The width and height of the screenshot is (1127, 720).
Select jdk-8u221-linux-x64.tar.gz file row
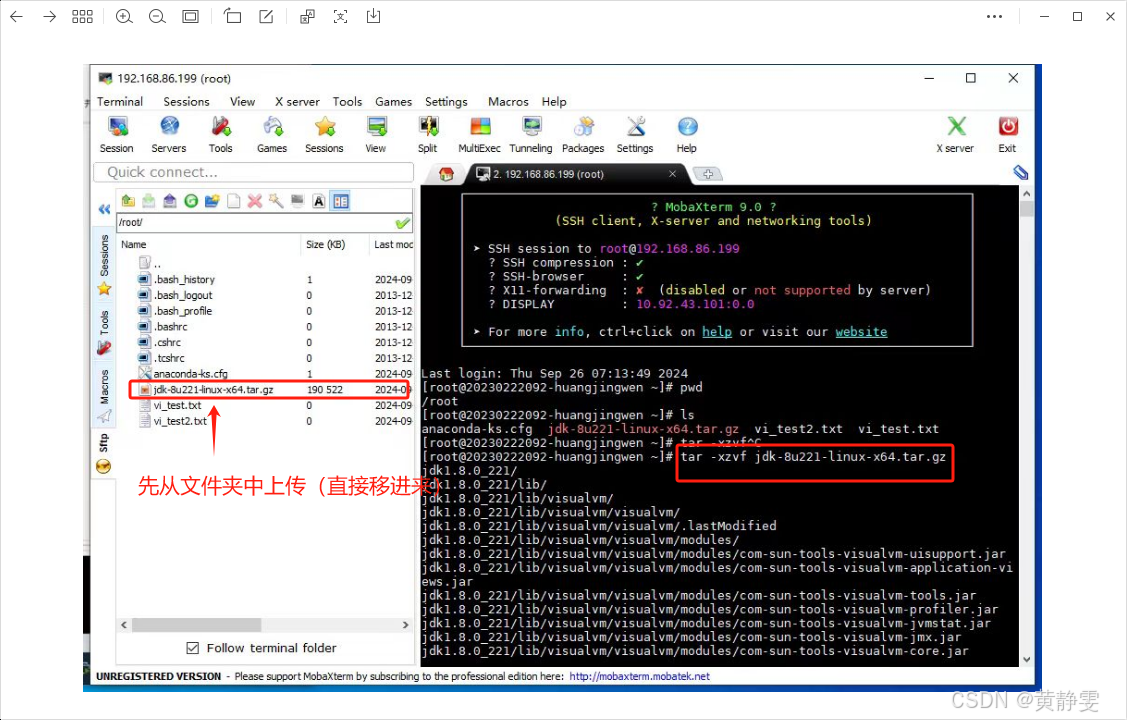point(270,389)
